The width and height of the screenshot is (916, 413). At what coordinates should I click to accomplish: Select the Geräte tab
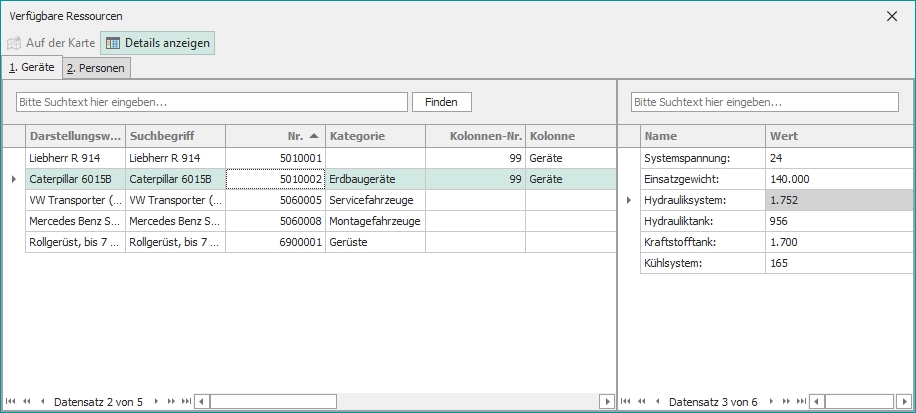tap(31, 67)
